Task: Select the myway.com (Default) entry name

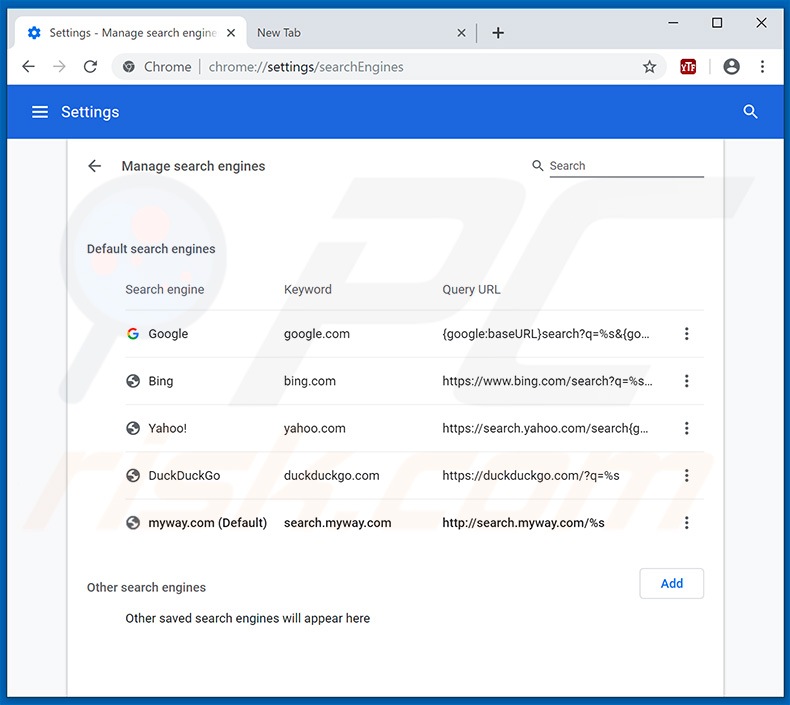Action: pyautogui.click(x=208, y=523)
